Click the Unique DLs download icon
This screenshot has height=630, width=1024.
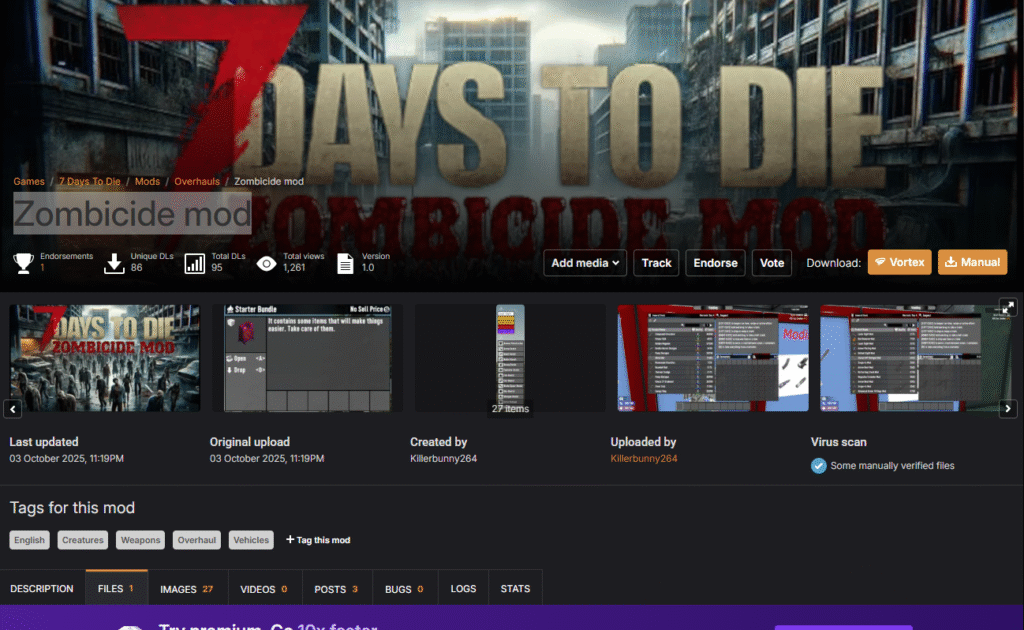point(114,263)
